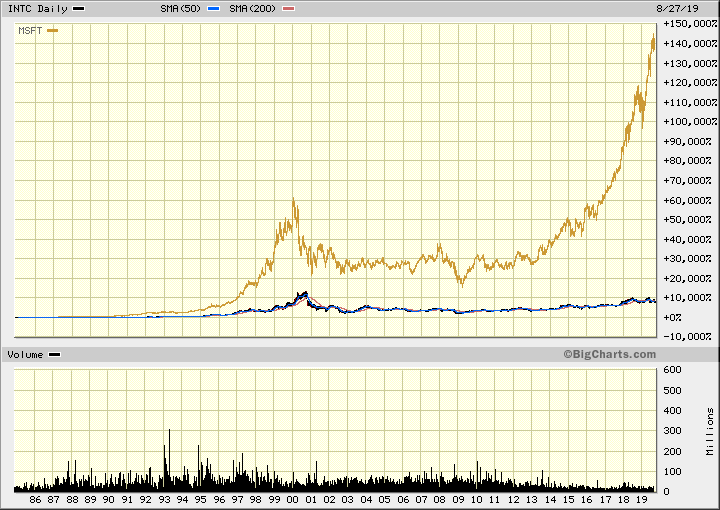Click the red SMA(200) color swatch
Viewport: 720px width, 510px height.
pos(288,9)
